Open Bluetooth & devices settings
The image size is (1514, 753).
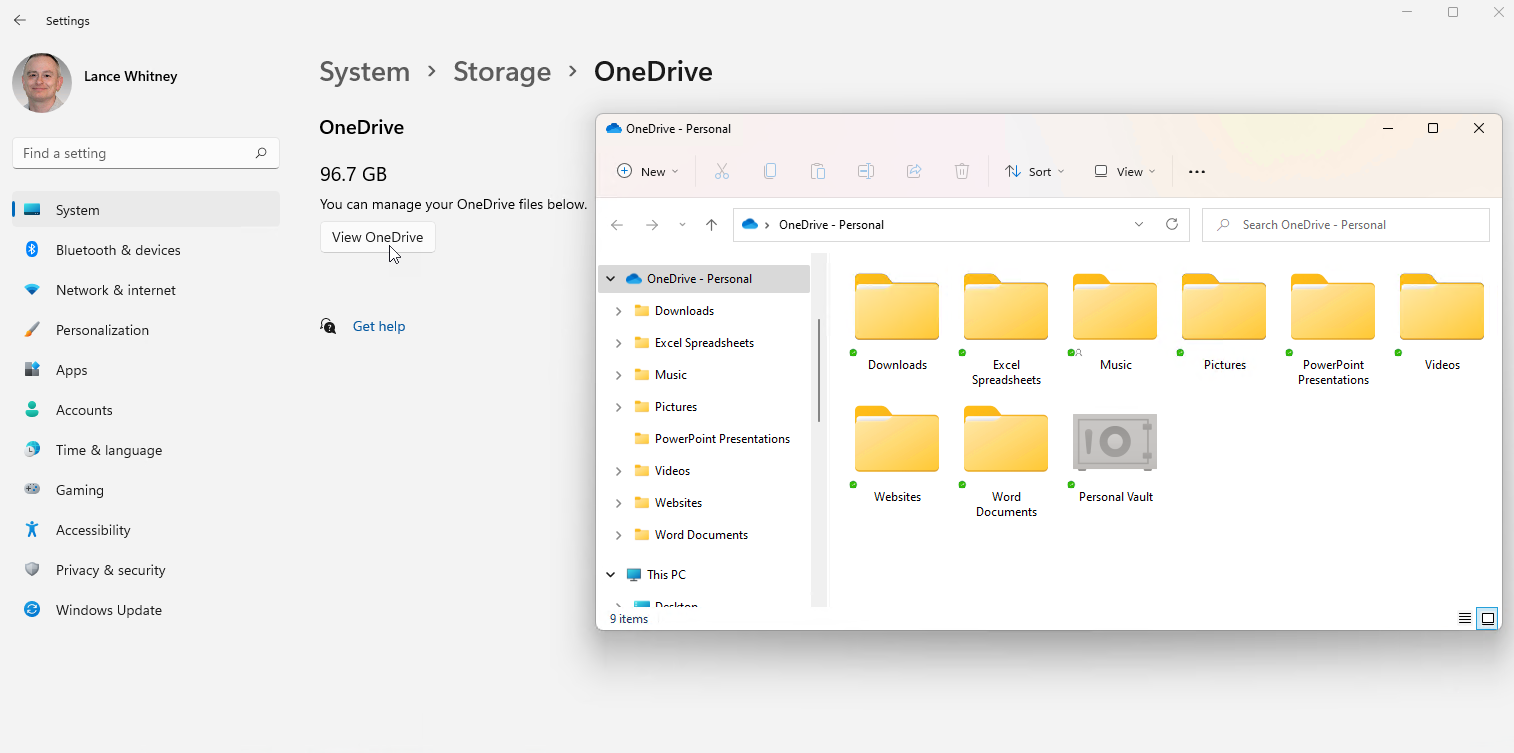click(146, 250)
